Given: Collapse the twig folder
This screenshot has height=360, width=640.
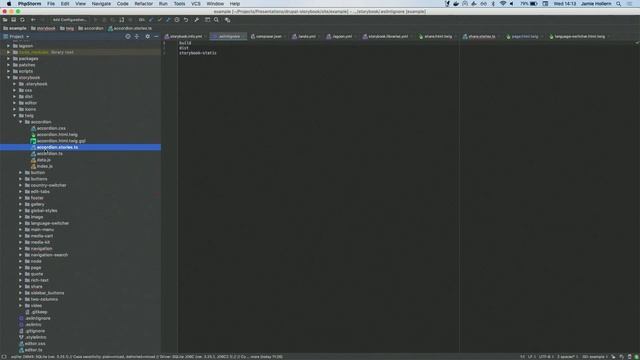Looking at the screenshot, I should [x=15, y=116].
